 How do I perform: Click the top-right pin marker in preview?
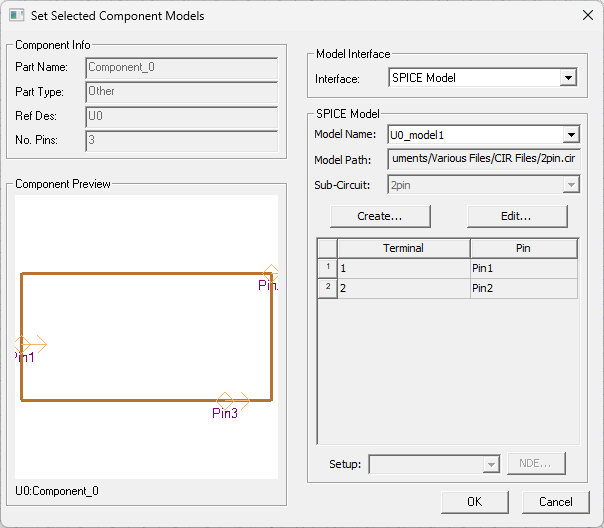(x=271, y=273)
